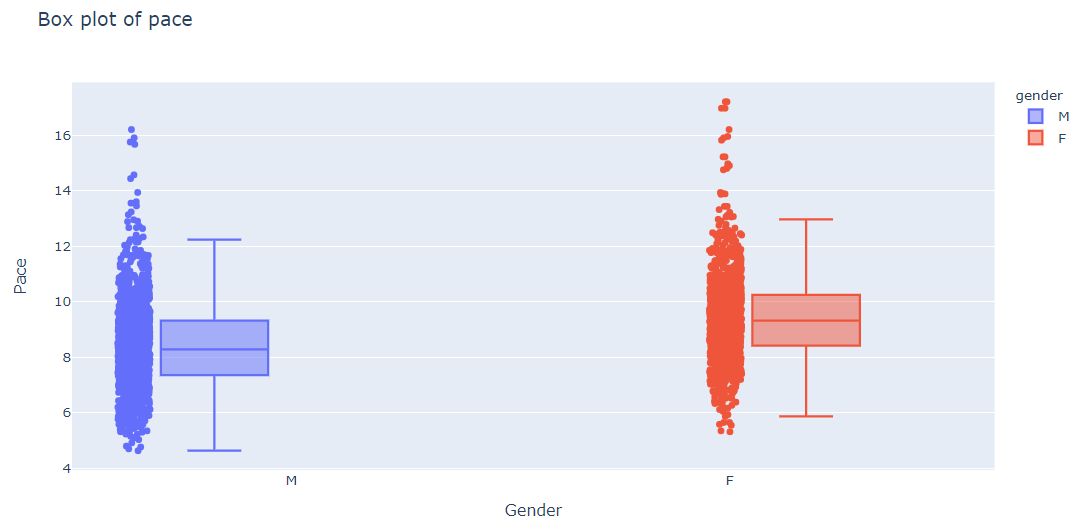Toggle the M trace via blue legend swatch

point(1035,116)
